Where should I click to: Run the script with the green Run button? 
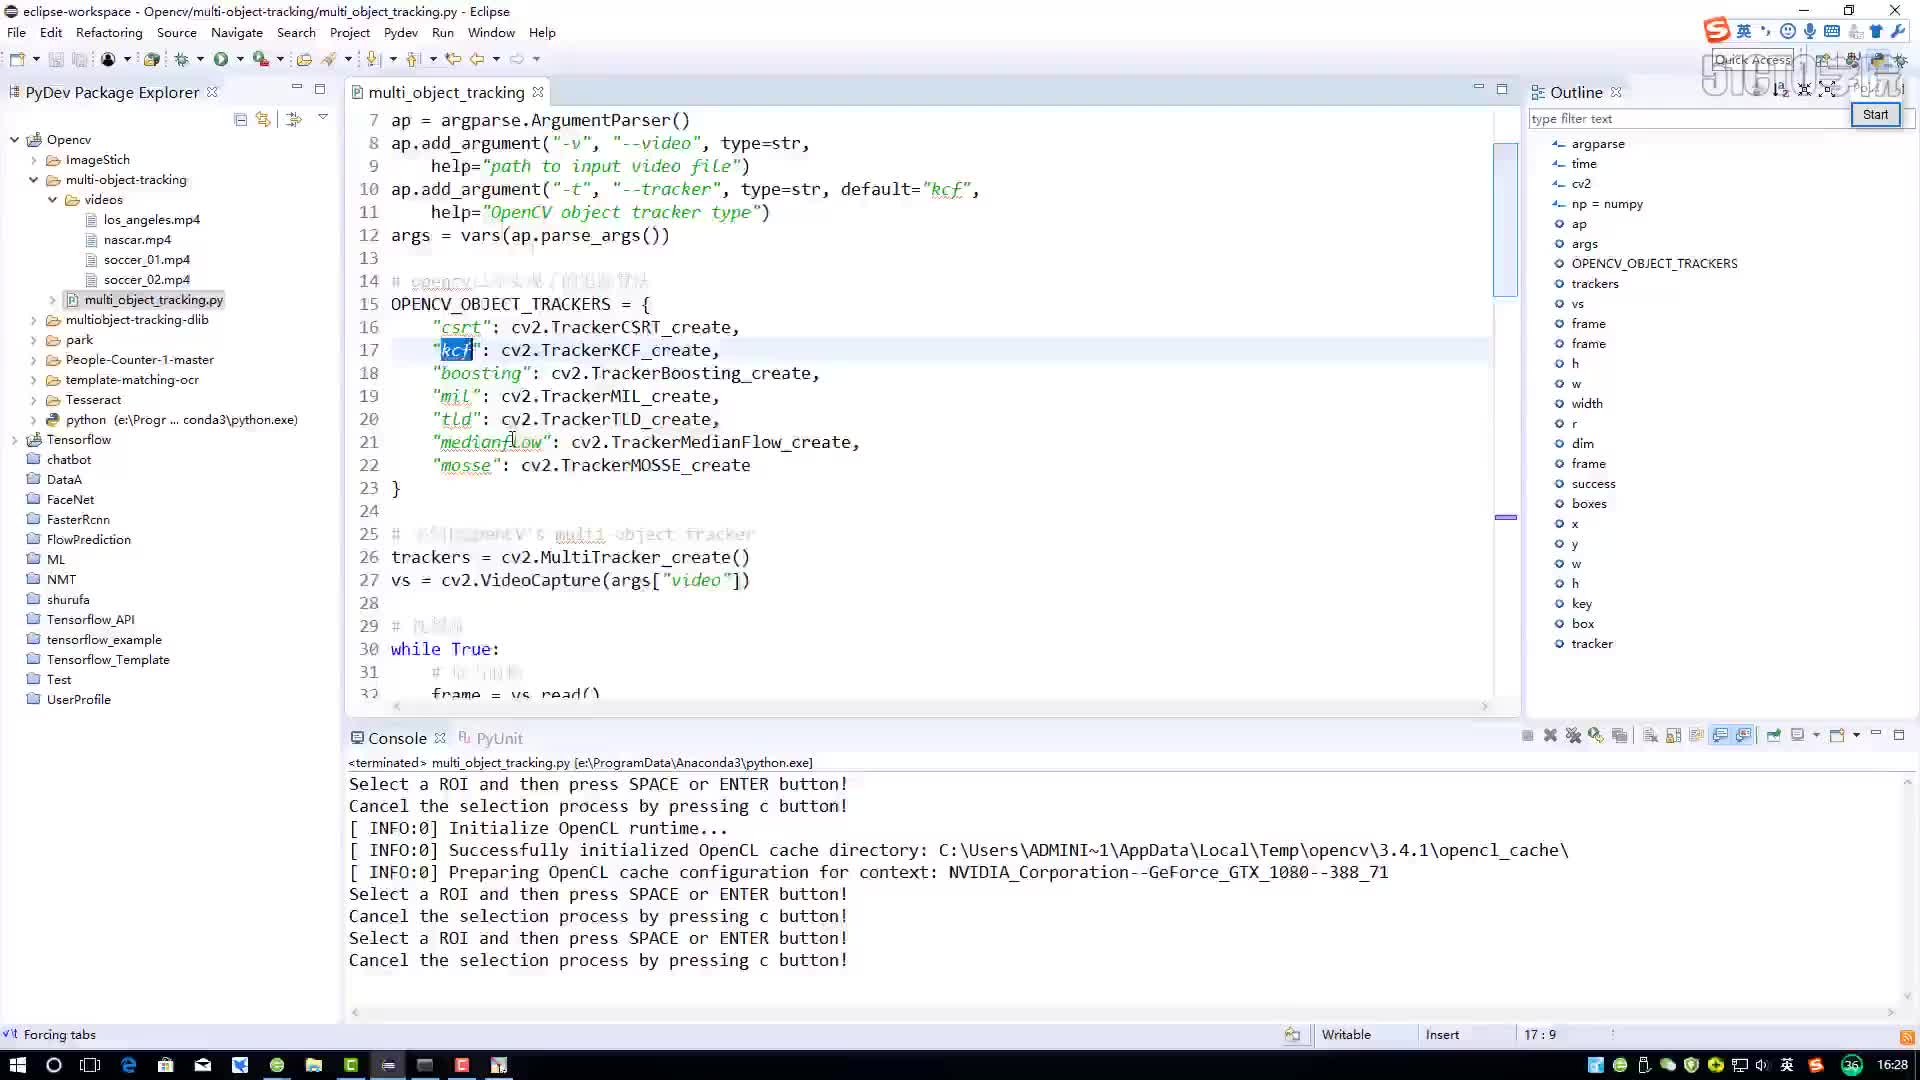click(221, 59)
